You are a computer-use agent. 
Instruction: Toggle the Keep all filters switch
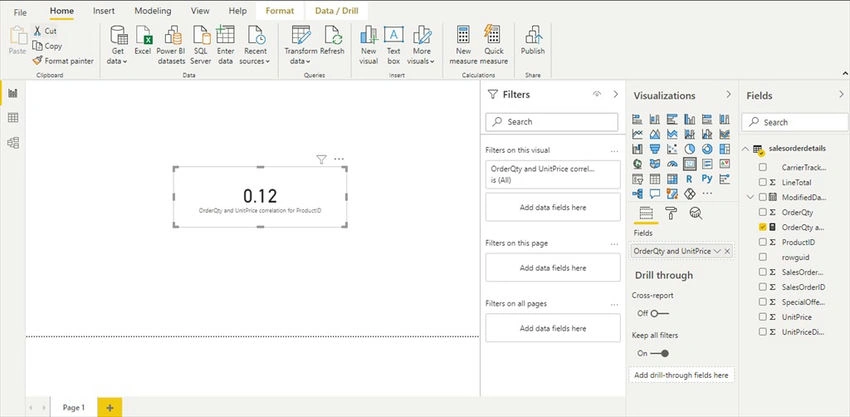click(x=659, y=353)
